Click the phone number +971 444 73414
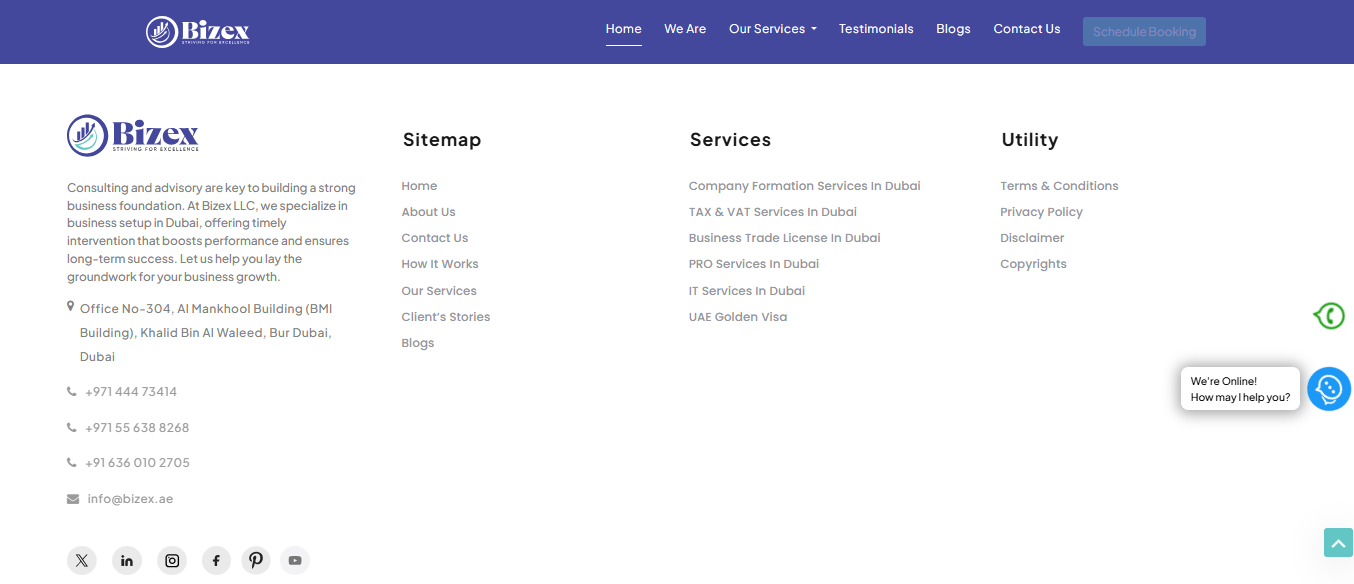 [x=131, y=392]
